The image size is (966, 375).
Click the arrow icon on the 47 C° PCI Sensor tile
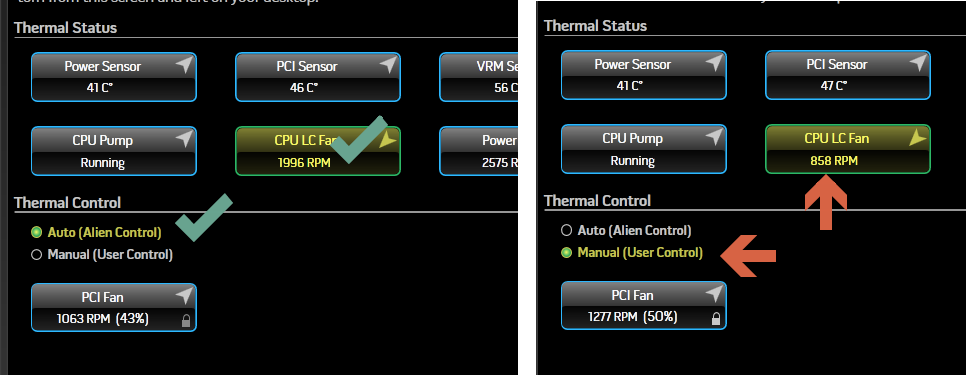pos(917,63)
